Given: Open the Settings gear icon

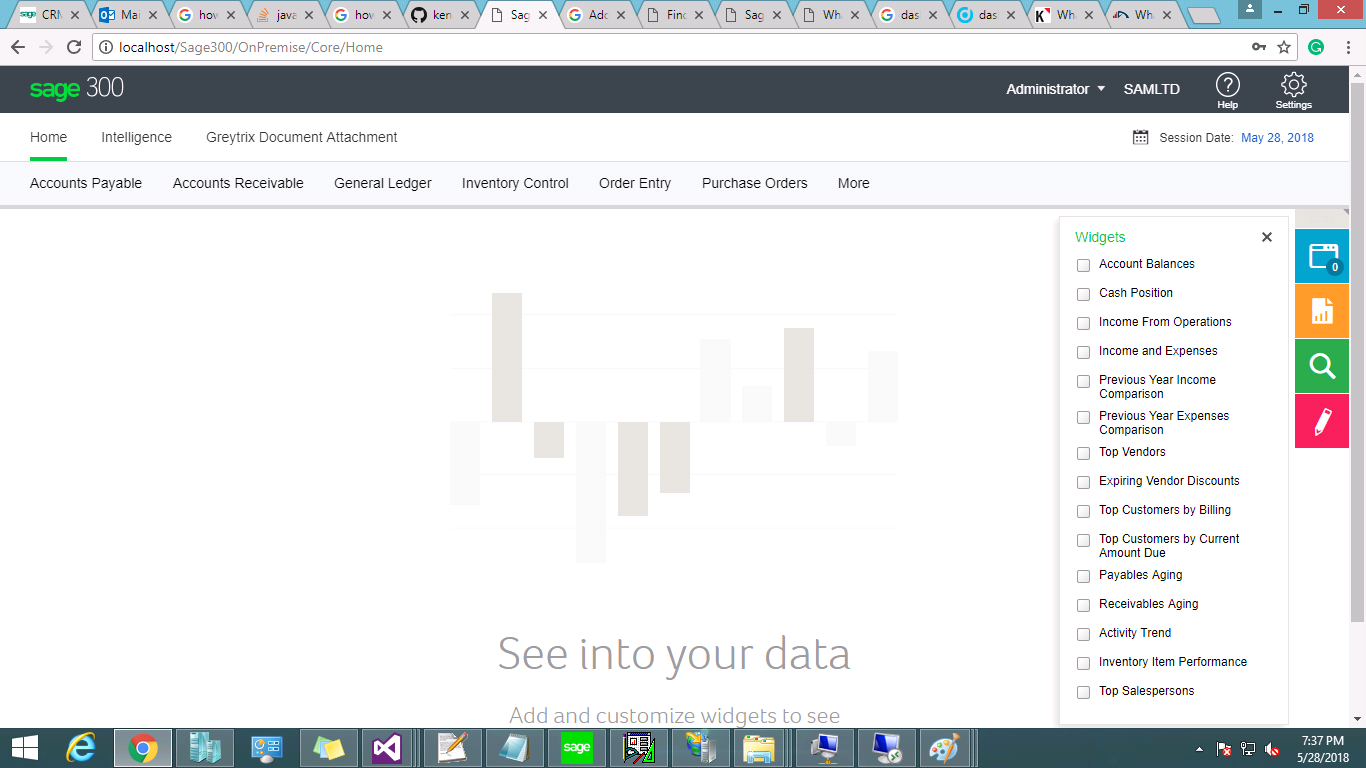Looking at the screenshot, I should (1293, 90).
